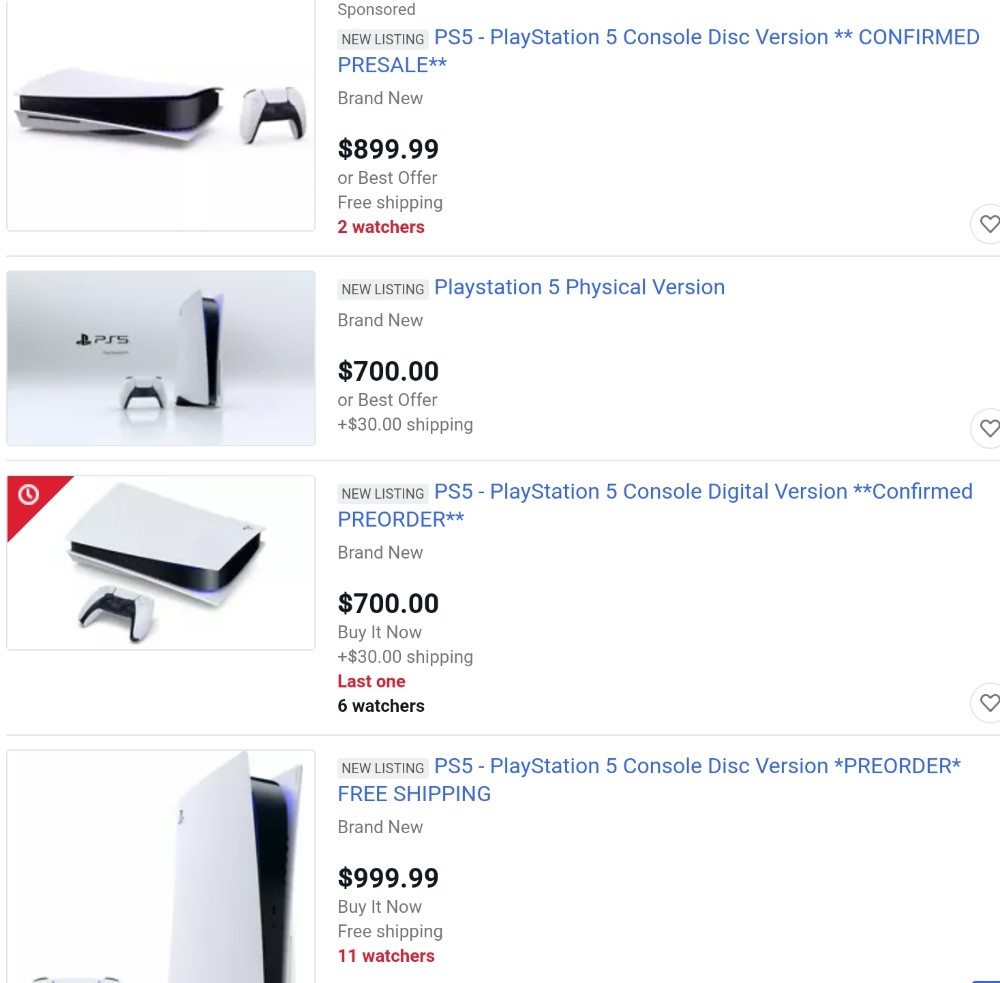Click the red Last one label
This screenshot has height=983, width=1000.
point(371,681)
